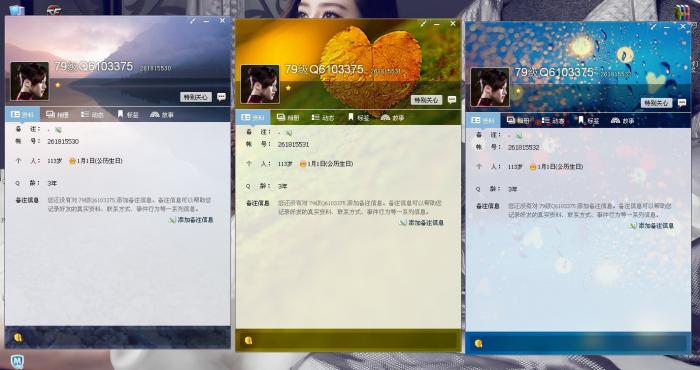700x370 pixels.
Task: Switch to 相册 tab in window 261815530
Action: 57,115
